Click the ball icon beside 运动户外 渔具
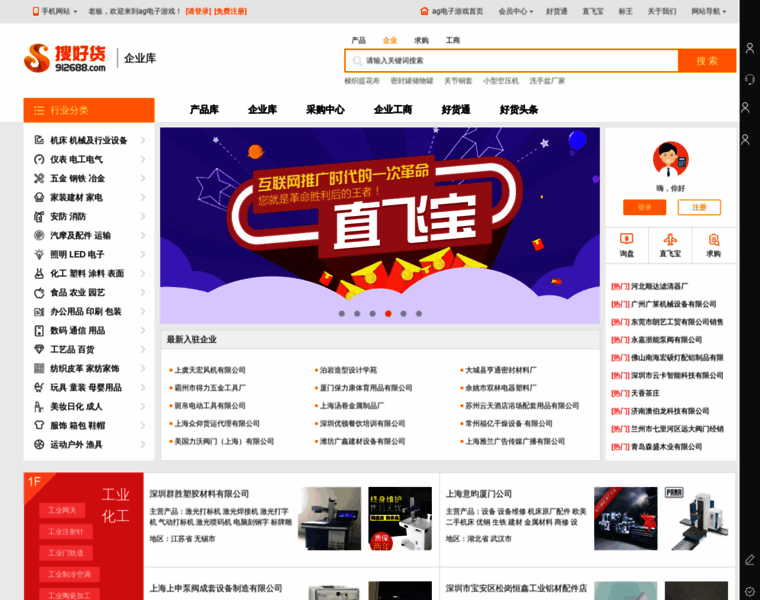 [x=39, y=444]
